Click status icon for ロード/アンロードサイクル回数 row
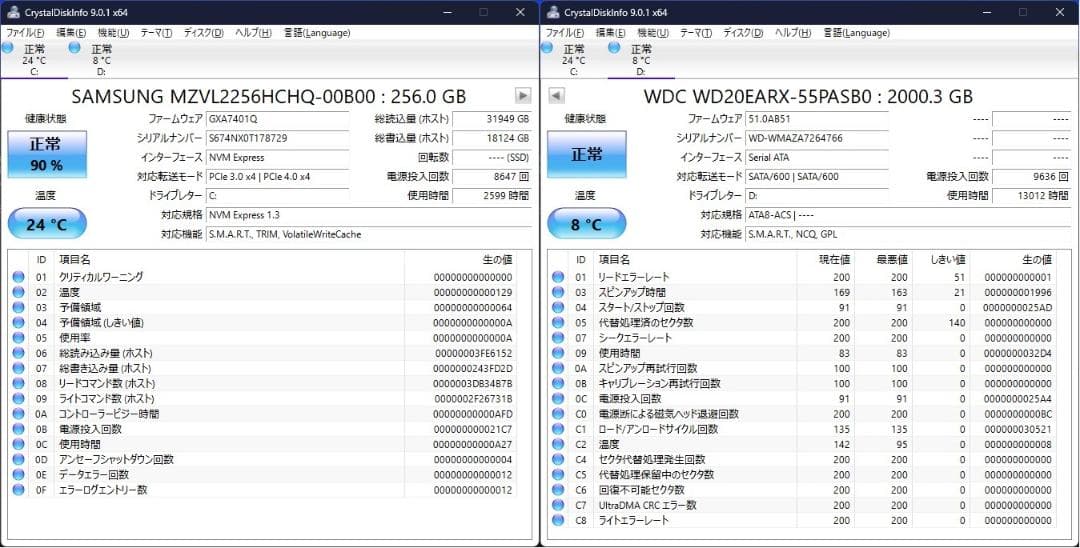This screenshot has width=1080, height=548. click(558, 429)
